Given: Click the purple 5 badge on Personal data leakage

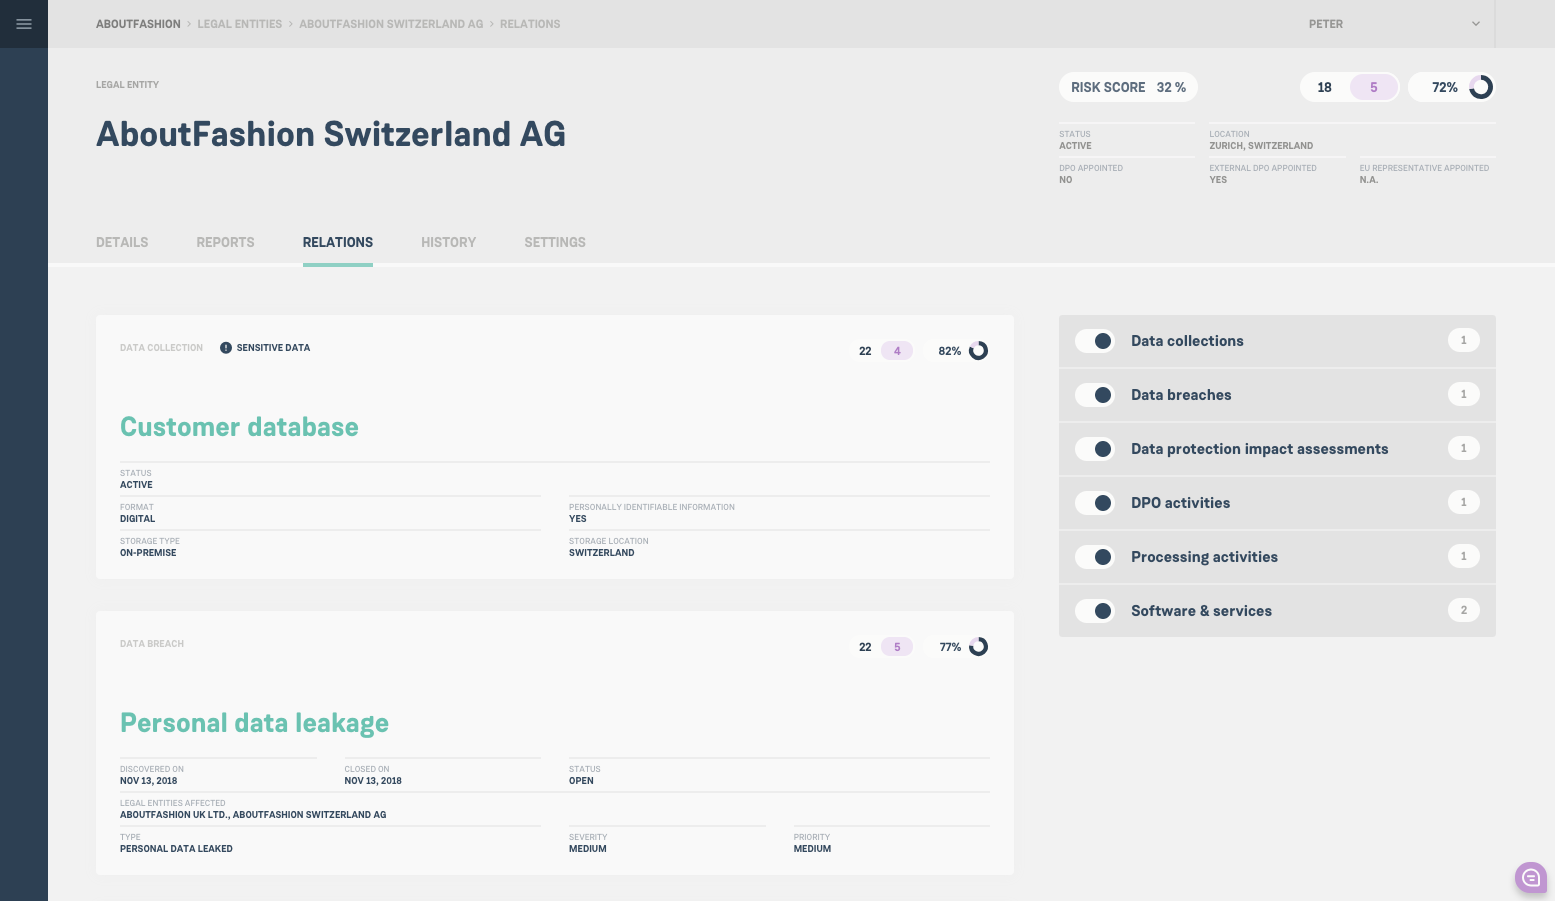Looking at the screenshot, I should tap(897, 647).
